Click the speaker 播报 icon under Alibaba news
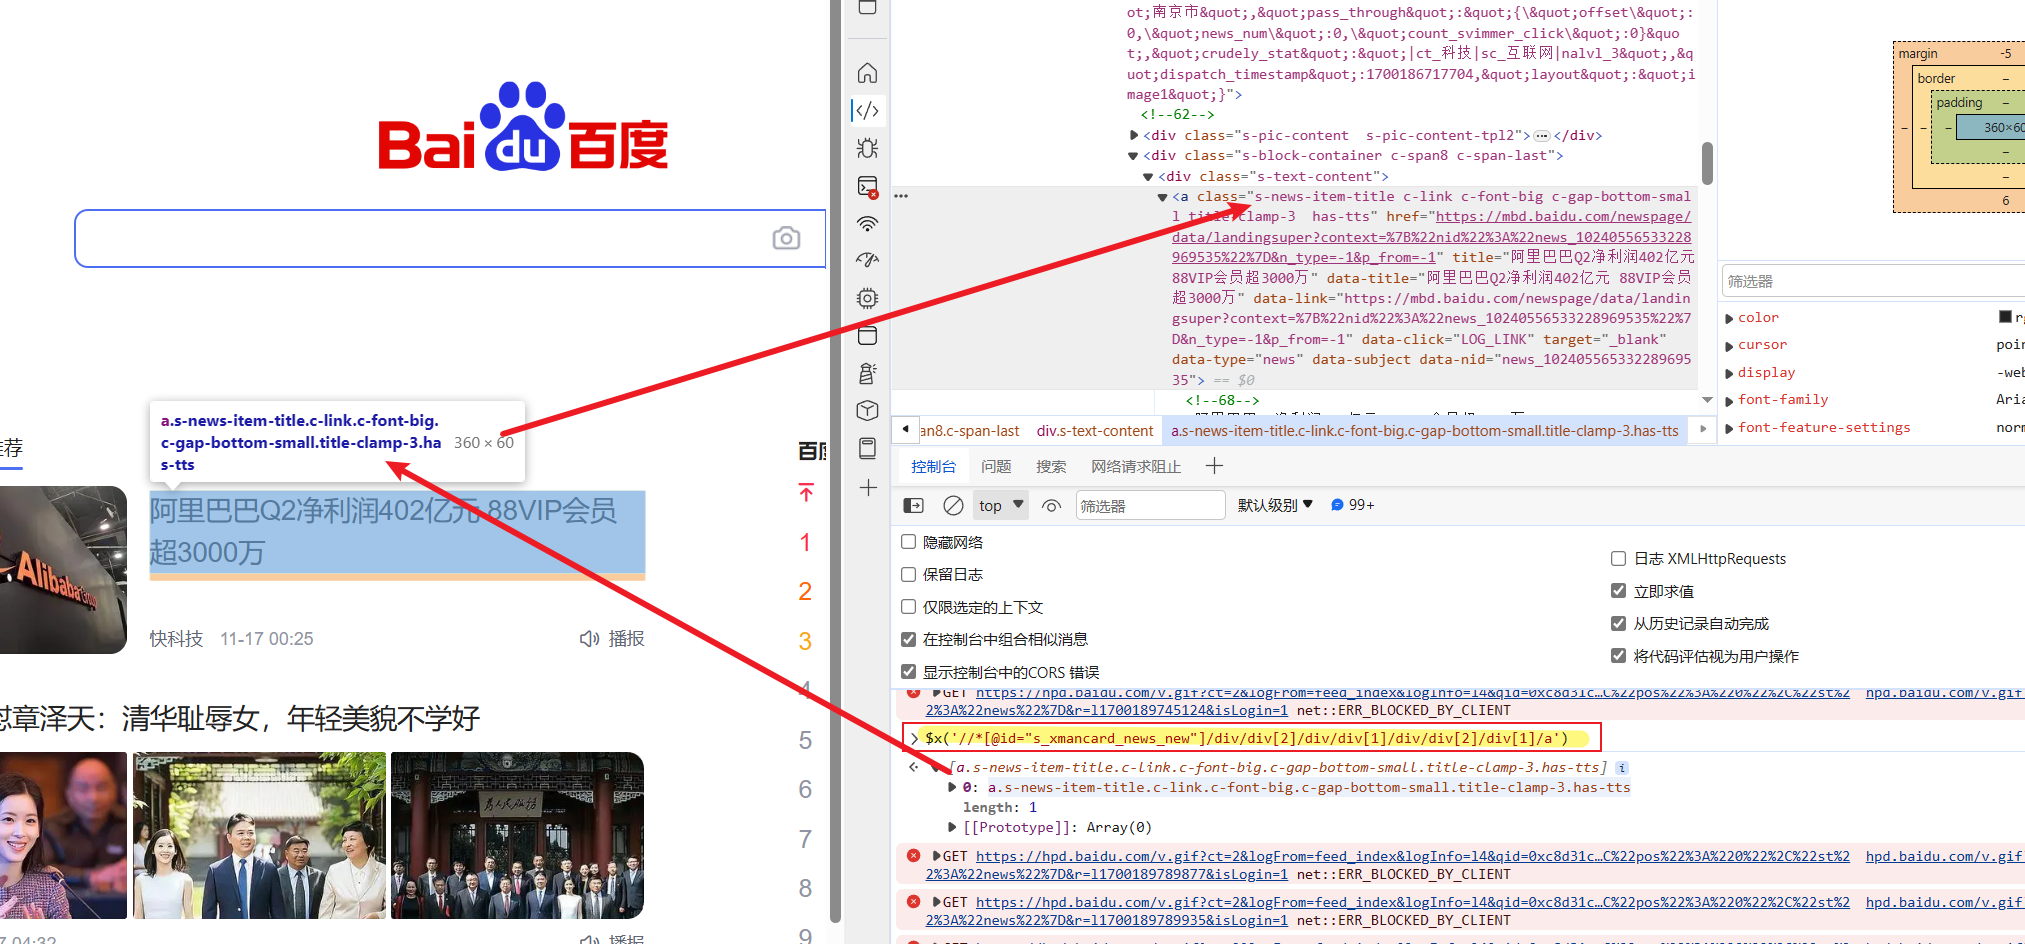Image resolution: width=2025 pixels, height=944 pixels. point(589,639)
